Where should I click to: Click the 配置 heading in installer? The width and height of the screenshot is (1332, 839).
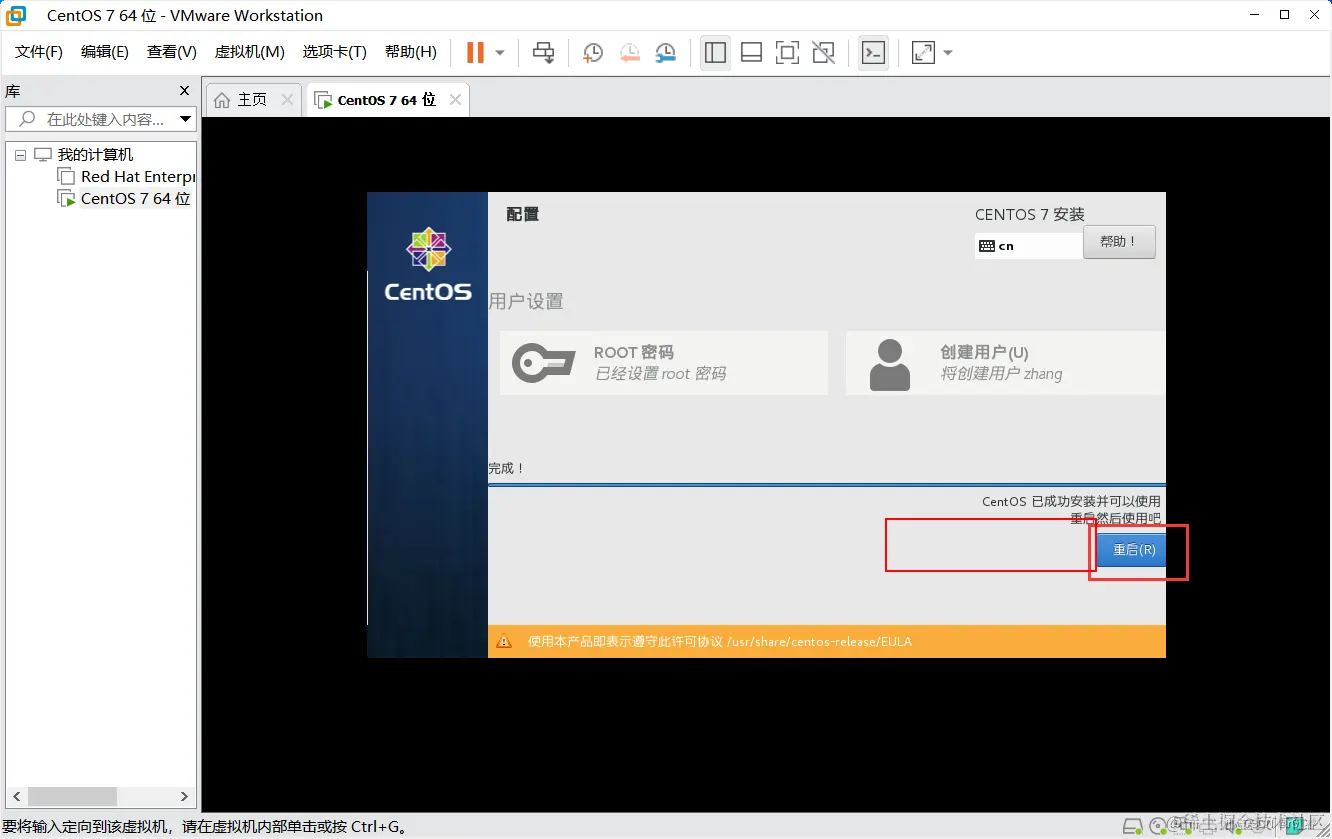tap(522, 215)
